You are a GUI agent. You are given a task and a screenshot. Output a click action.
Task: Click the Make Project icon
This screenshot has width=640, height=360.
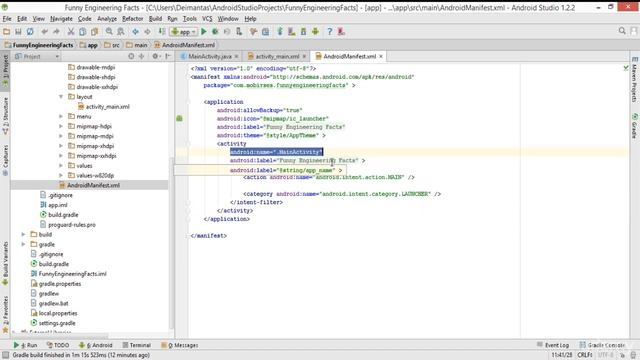[162, 31]
